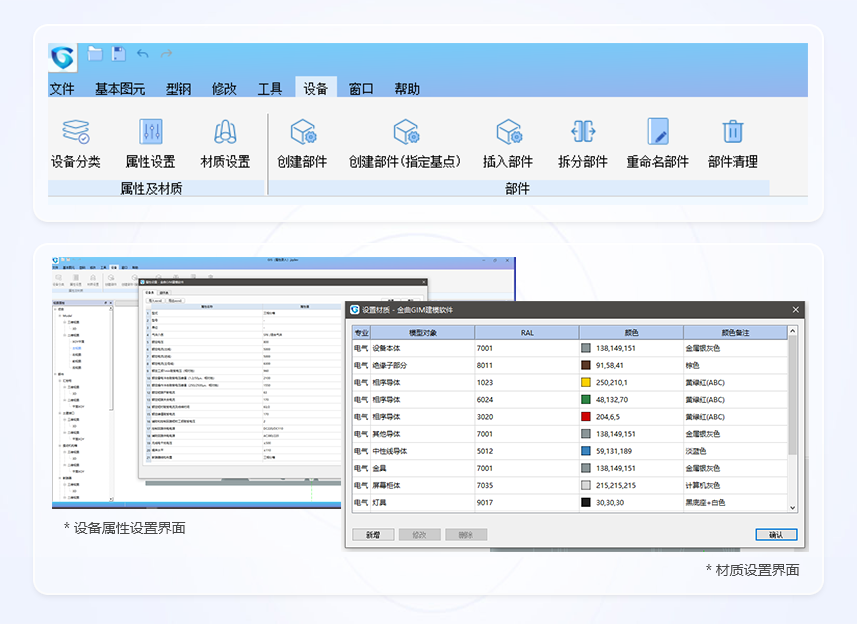The image size is (857, 624).
Task: Click the undo arrow in quick access bar
Action: (143, 54)
